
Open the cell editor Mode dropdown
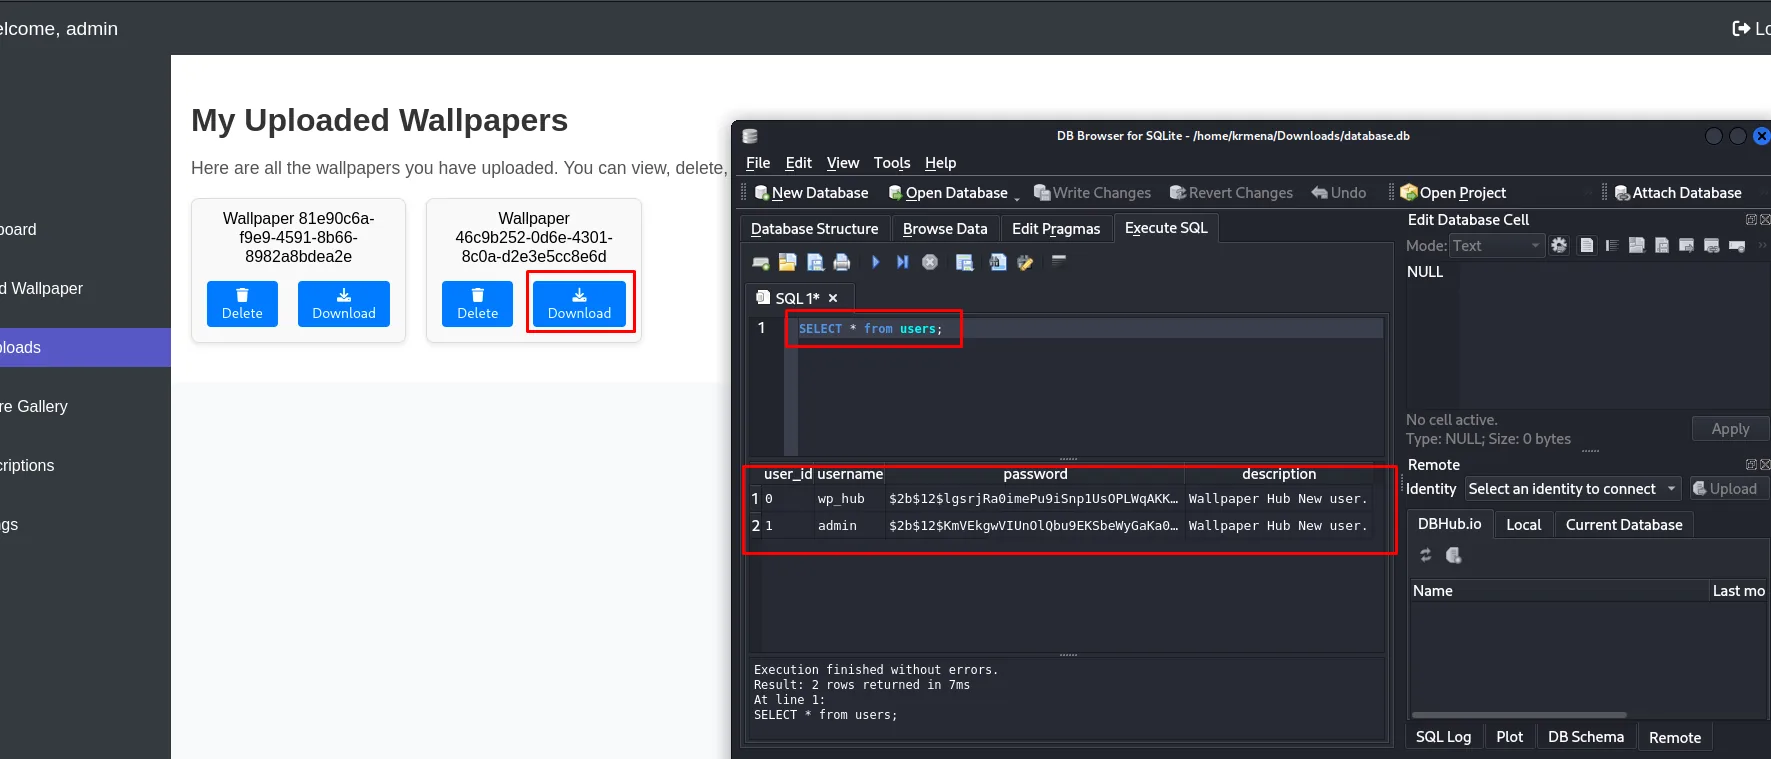(1496, 246)
